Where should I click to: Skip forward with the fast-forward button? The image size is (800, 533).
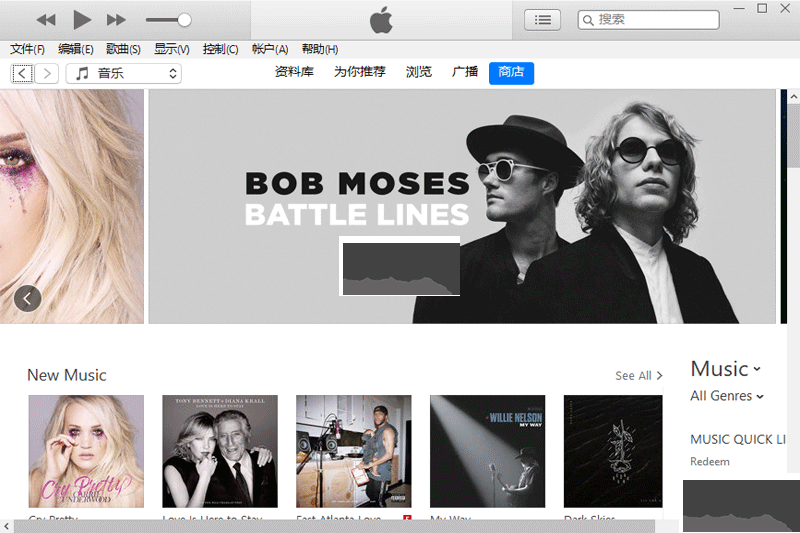pos(116,20)
